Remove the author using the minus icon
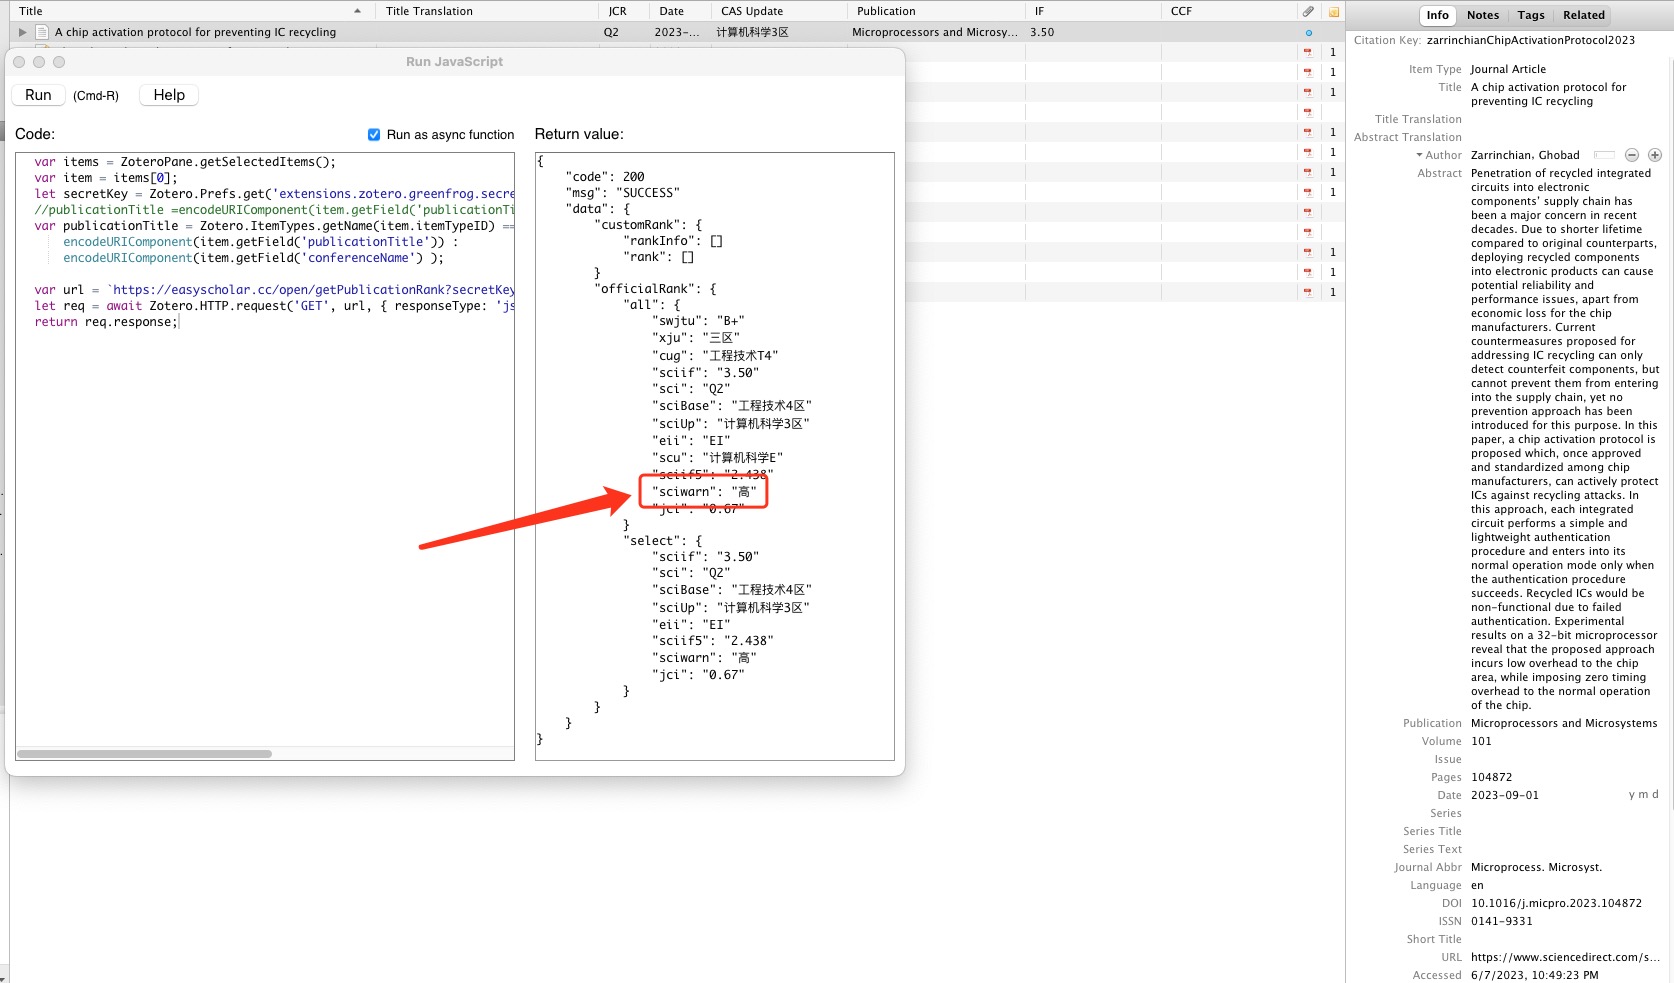The image size is (1674, 983). point(1632,154)
